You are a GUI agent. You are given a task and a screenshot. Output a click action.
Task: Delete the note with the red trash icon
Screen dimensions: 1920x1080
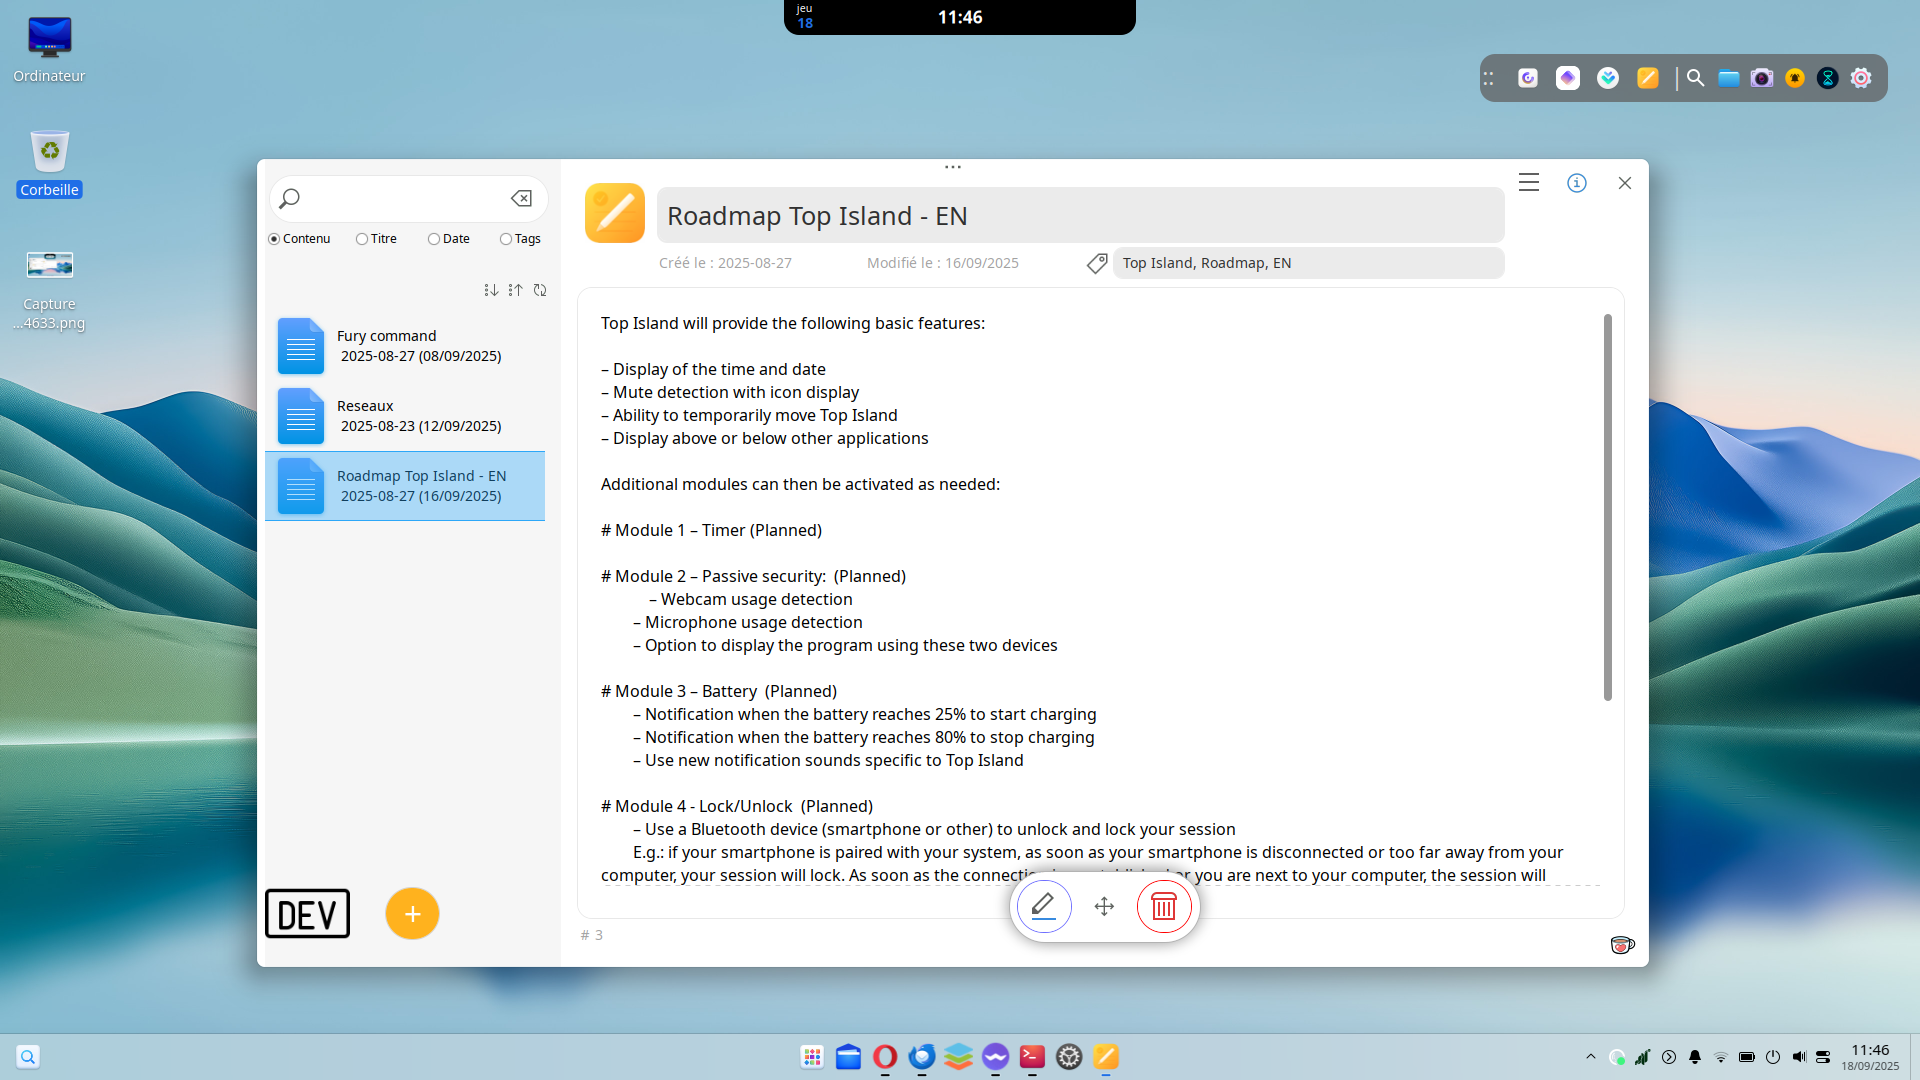tap(1164, 906)
